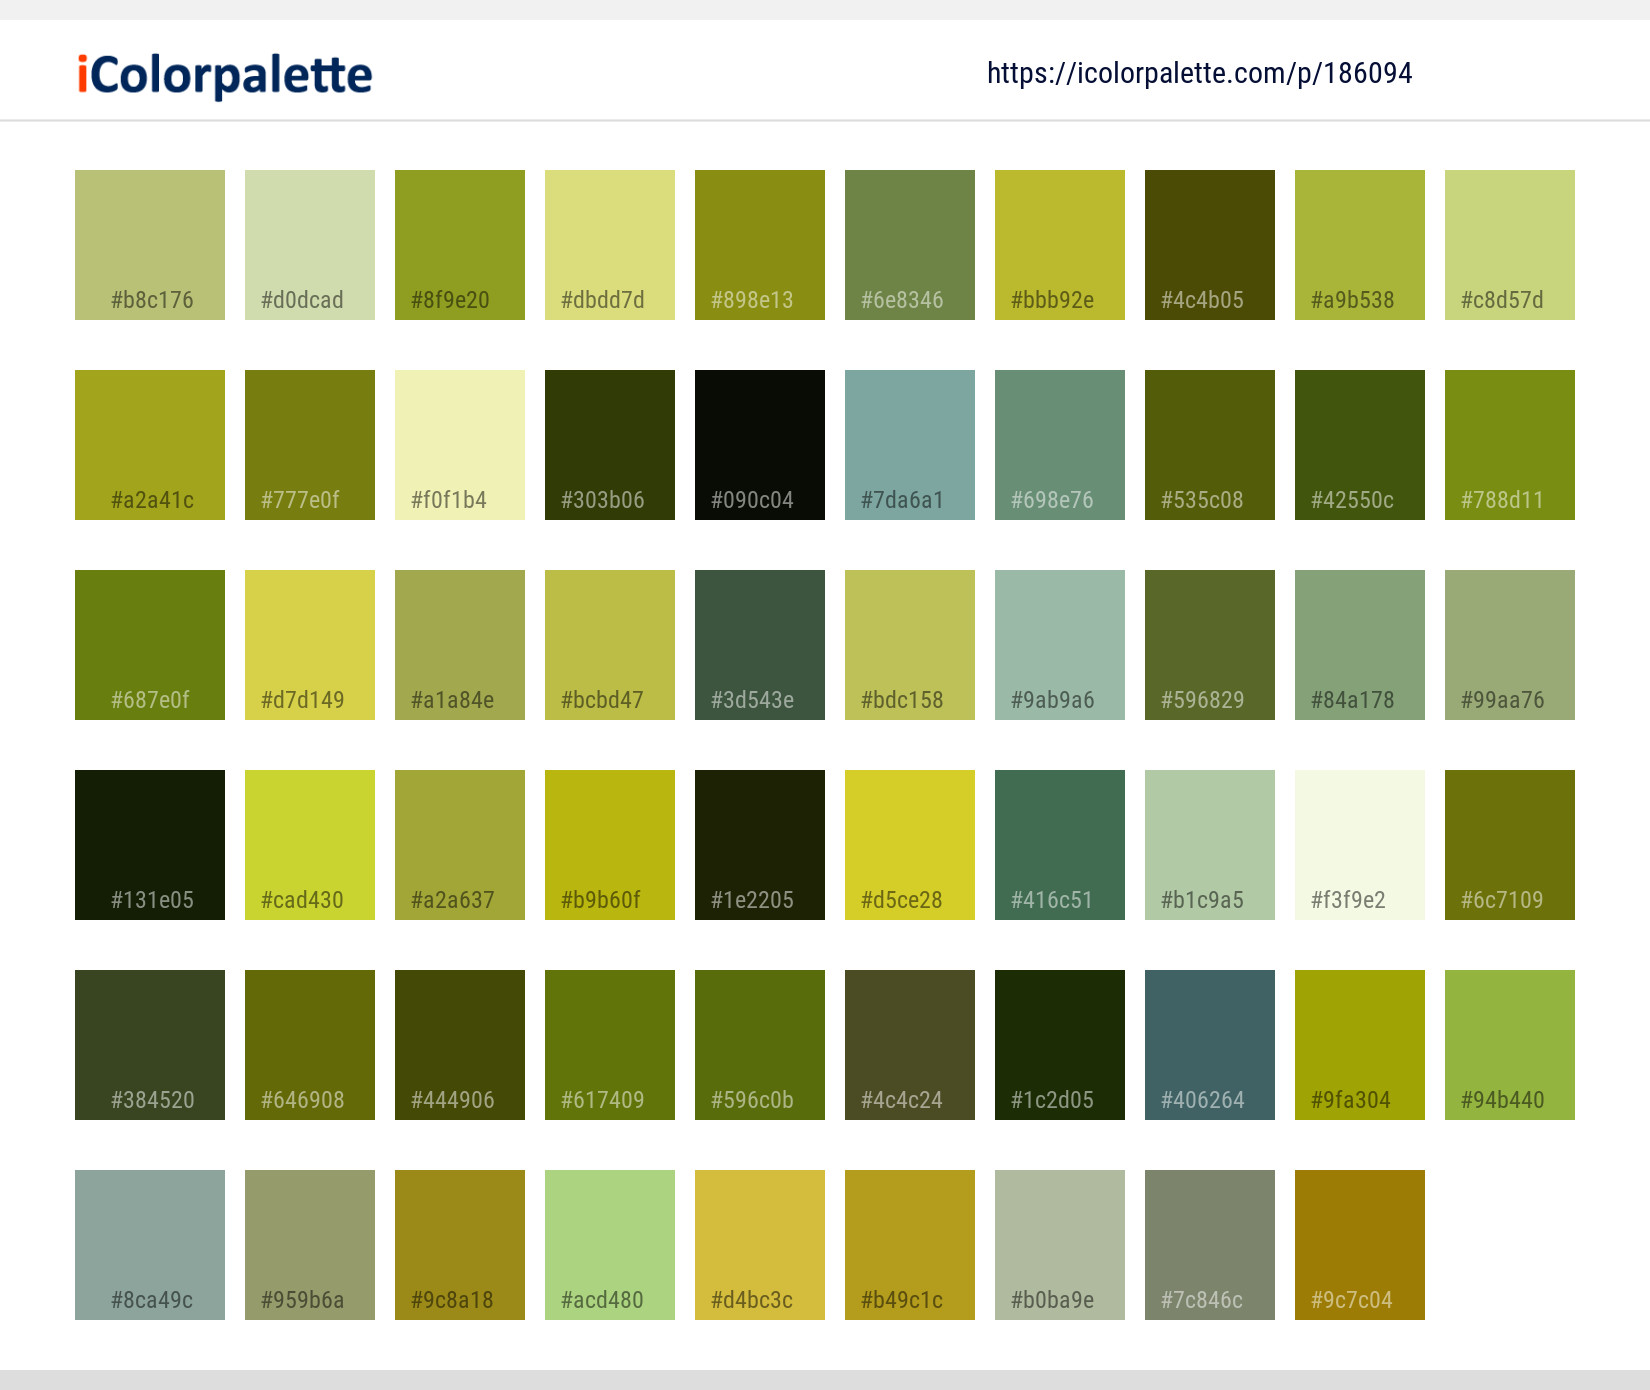Click the #6e8346 swatch

pos(910,245)
